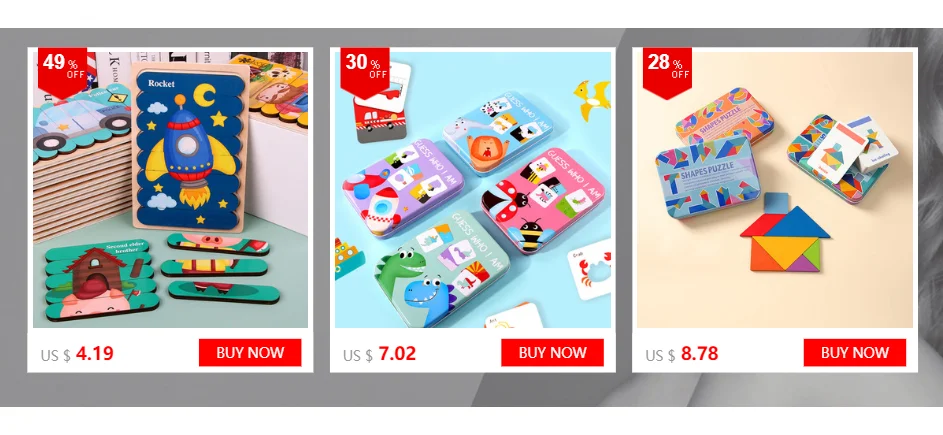Click the US $ 4.19 price

77,354
